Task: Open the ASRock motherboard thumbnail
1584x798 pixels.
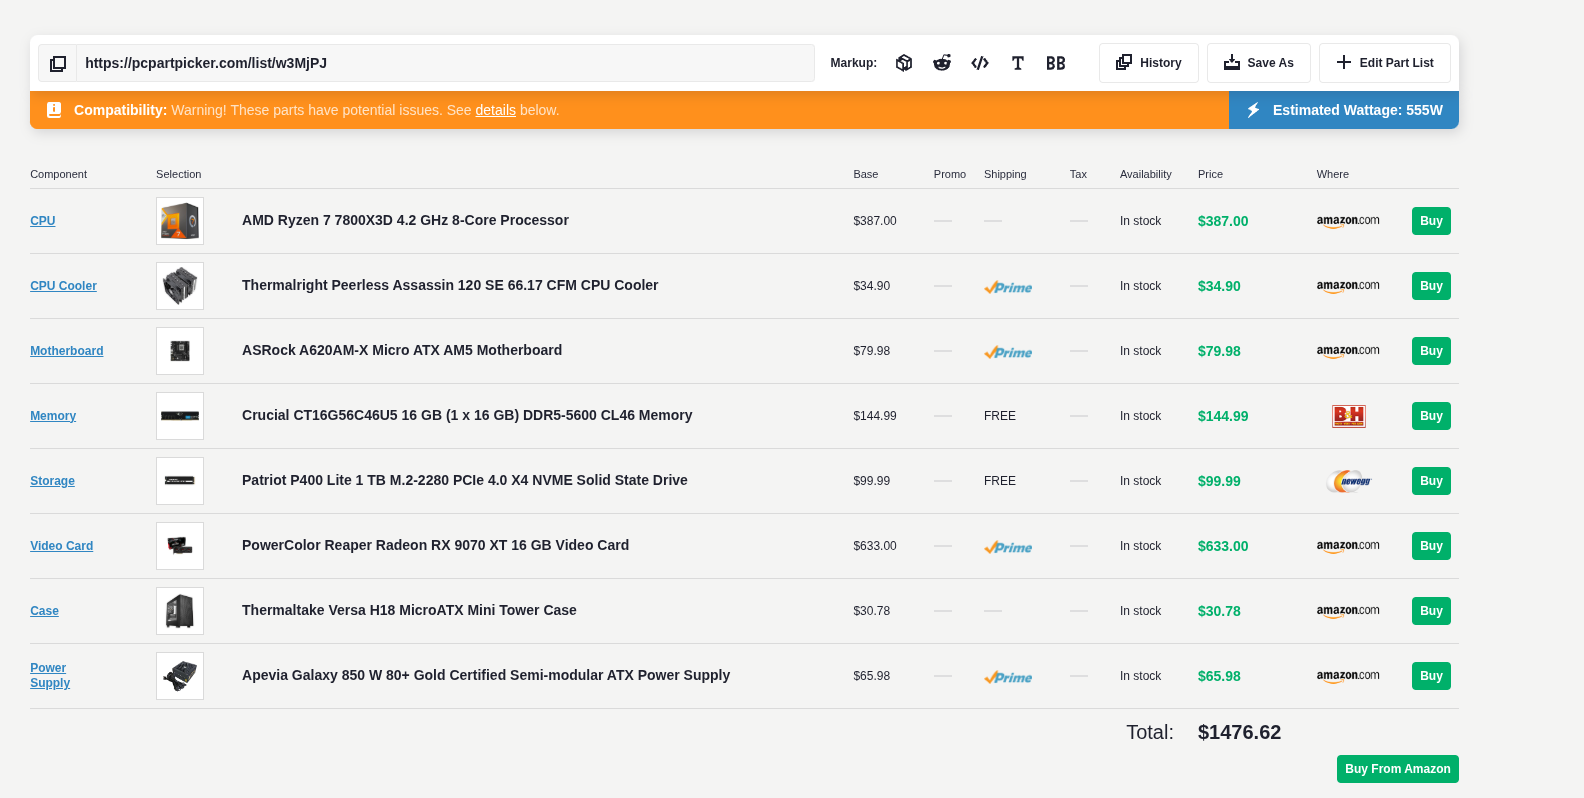Action: [180, 351]
